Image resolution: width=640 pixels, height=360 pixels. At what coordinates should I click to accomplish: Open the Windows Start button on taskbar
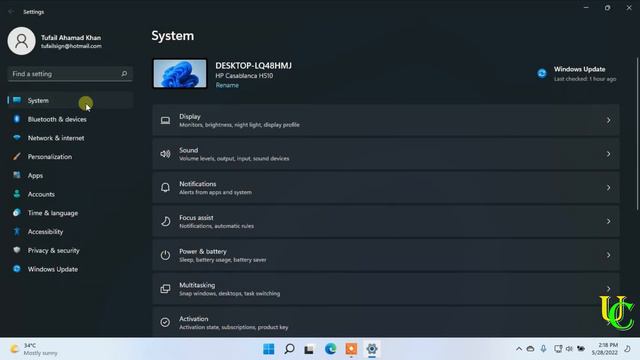tap(269, 349)
